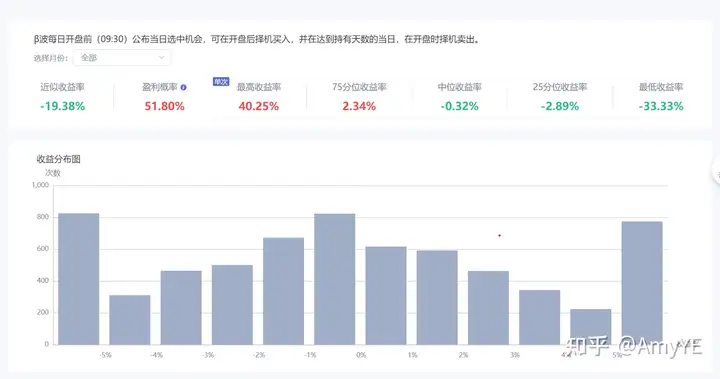Click the 次数 axis title
This screenshot has width=720, height=379.
coord(53,173)
